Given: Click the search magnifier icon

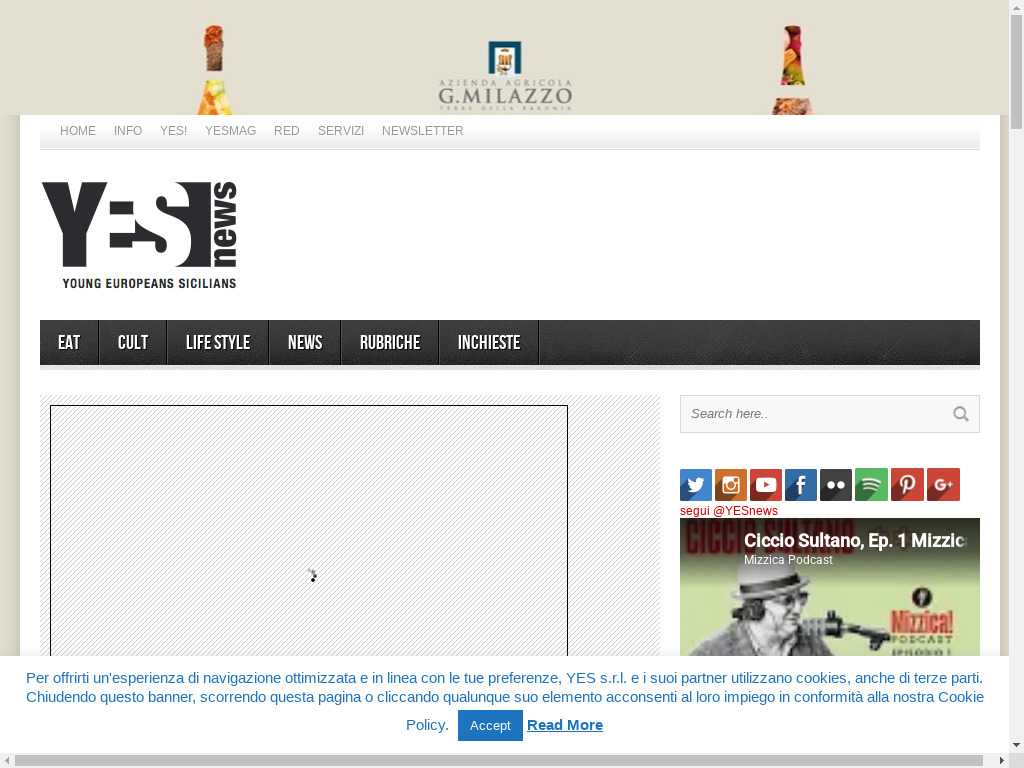Looking at the screenshot, I should pyautogui.click(x=961, y=414).
